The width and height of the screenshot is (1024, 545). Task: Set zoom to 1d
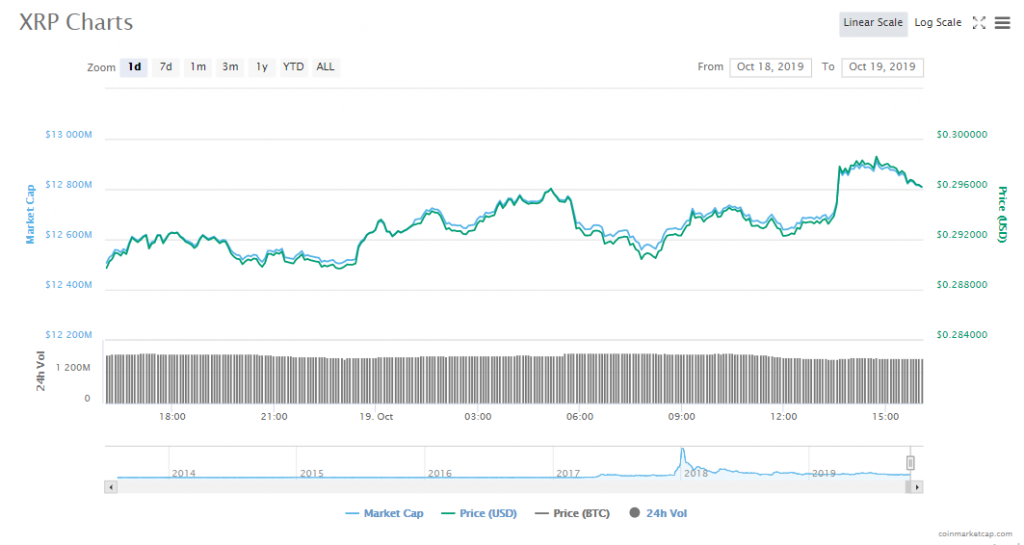134,67
